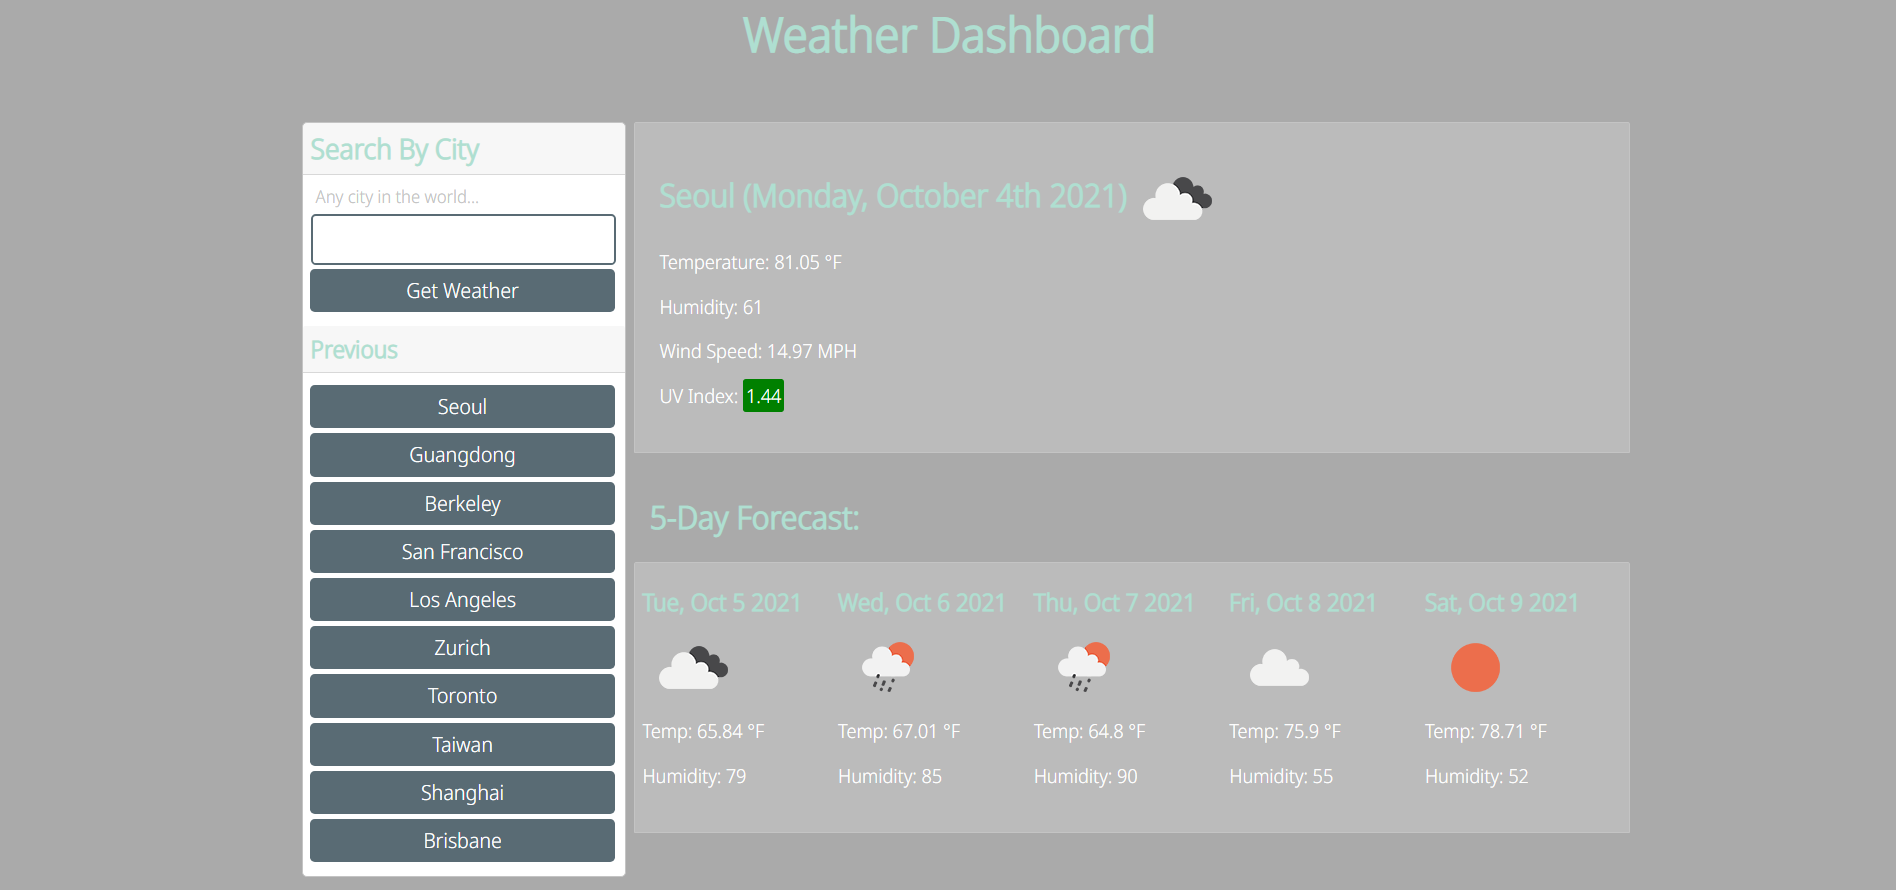Load previous search Seoul
This screenshot has height=890, width=1896.
[x=463, y=407]
